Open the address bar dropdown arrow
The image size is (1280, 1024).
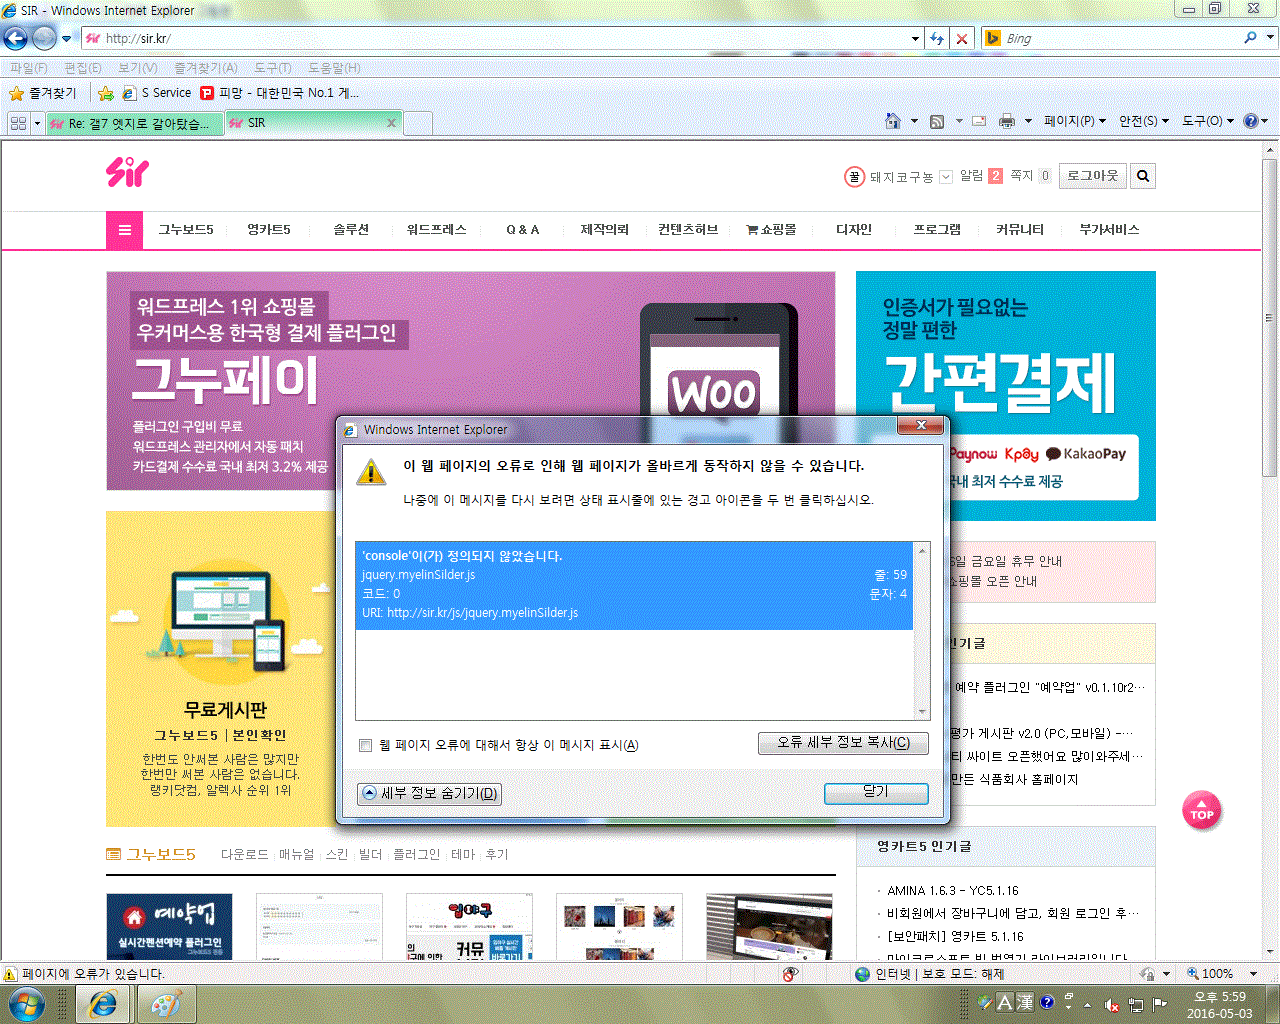coord(915,38)
